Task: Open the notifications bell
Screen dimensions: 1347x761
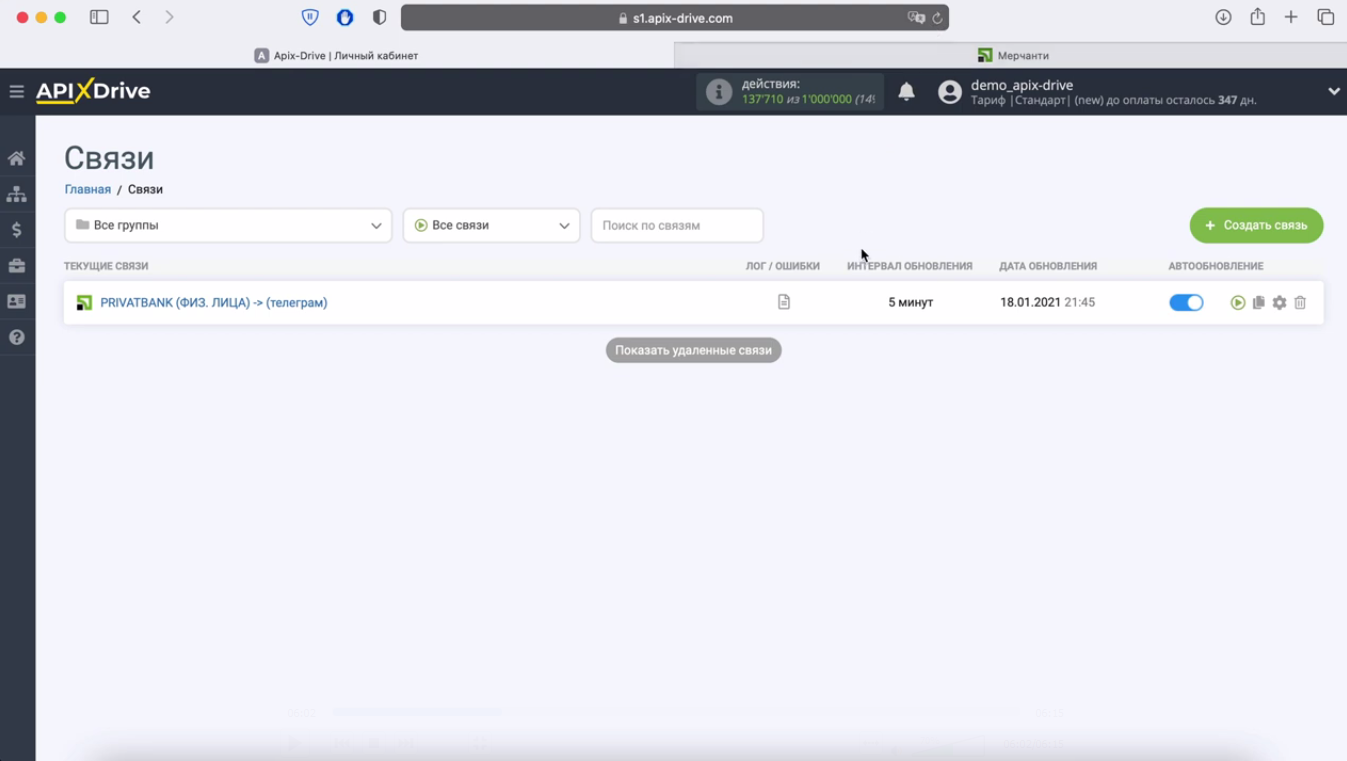Action: (906, 92)
